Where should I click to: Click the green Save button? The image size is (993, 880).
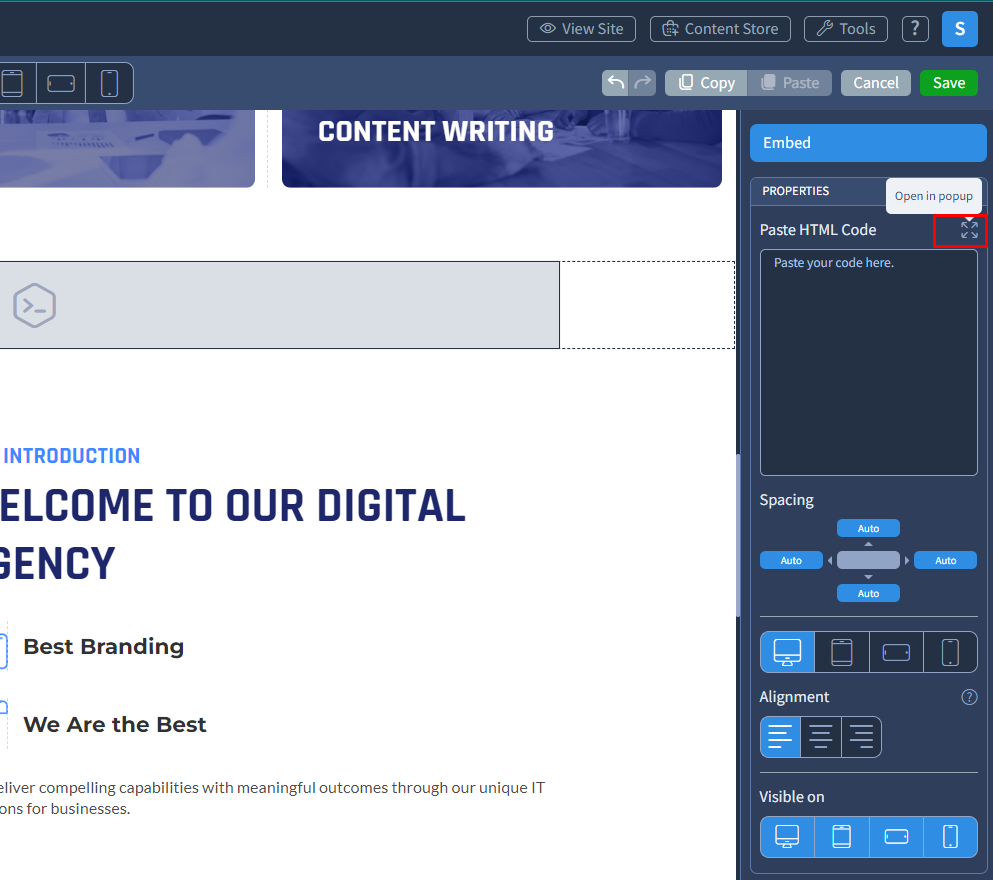948,83
